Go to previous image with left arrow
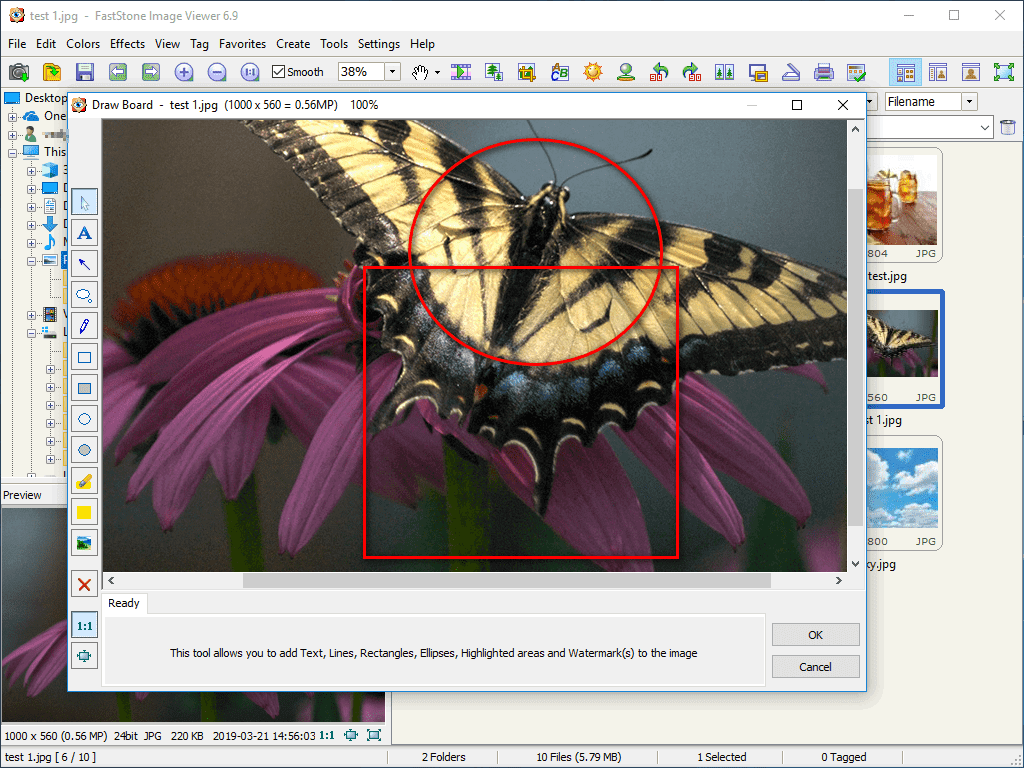Viewport: 1024px width, 768px height. pos(118,72)
